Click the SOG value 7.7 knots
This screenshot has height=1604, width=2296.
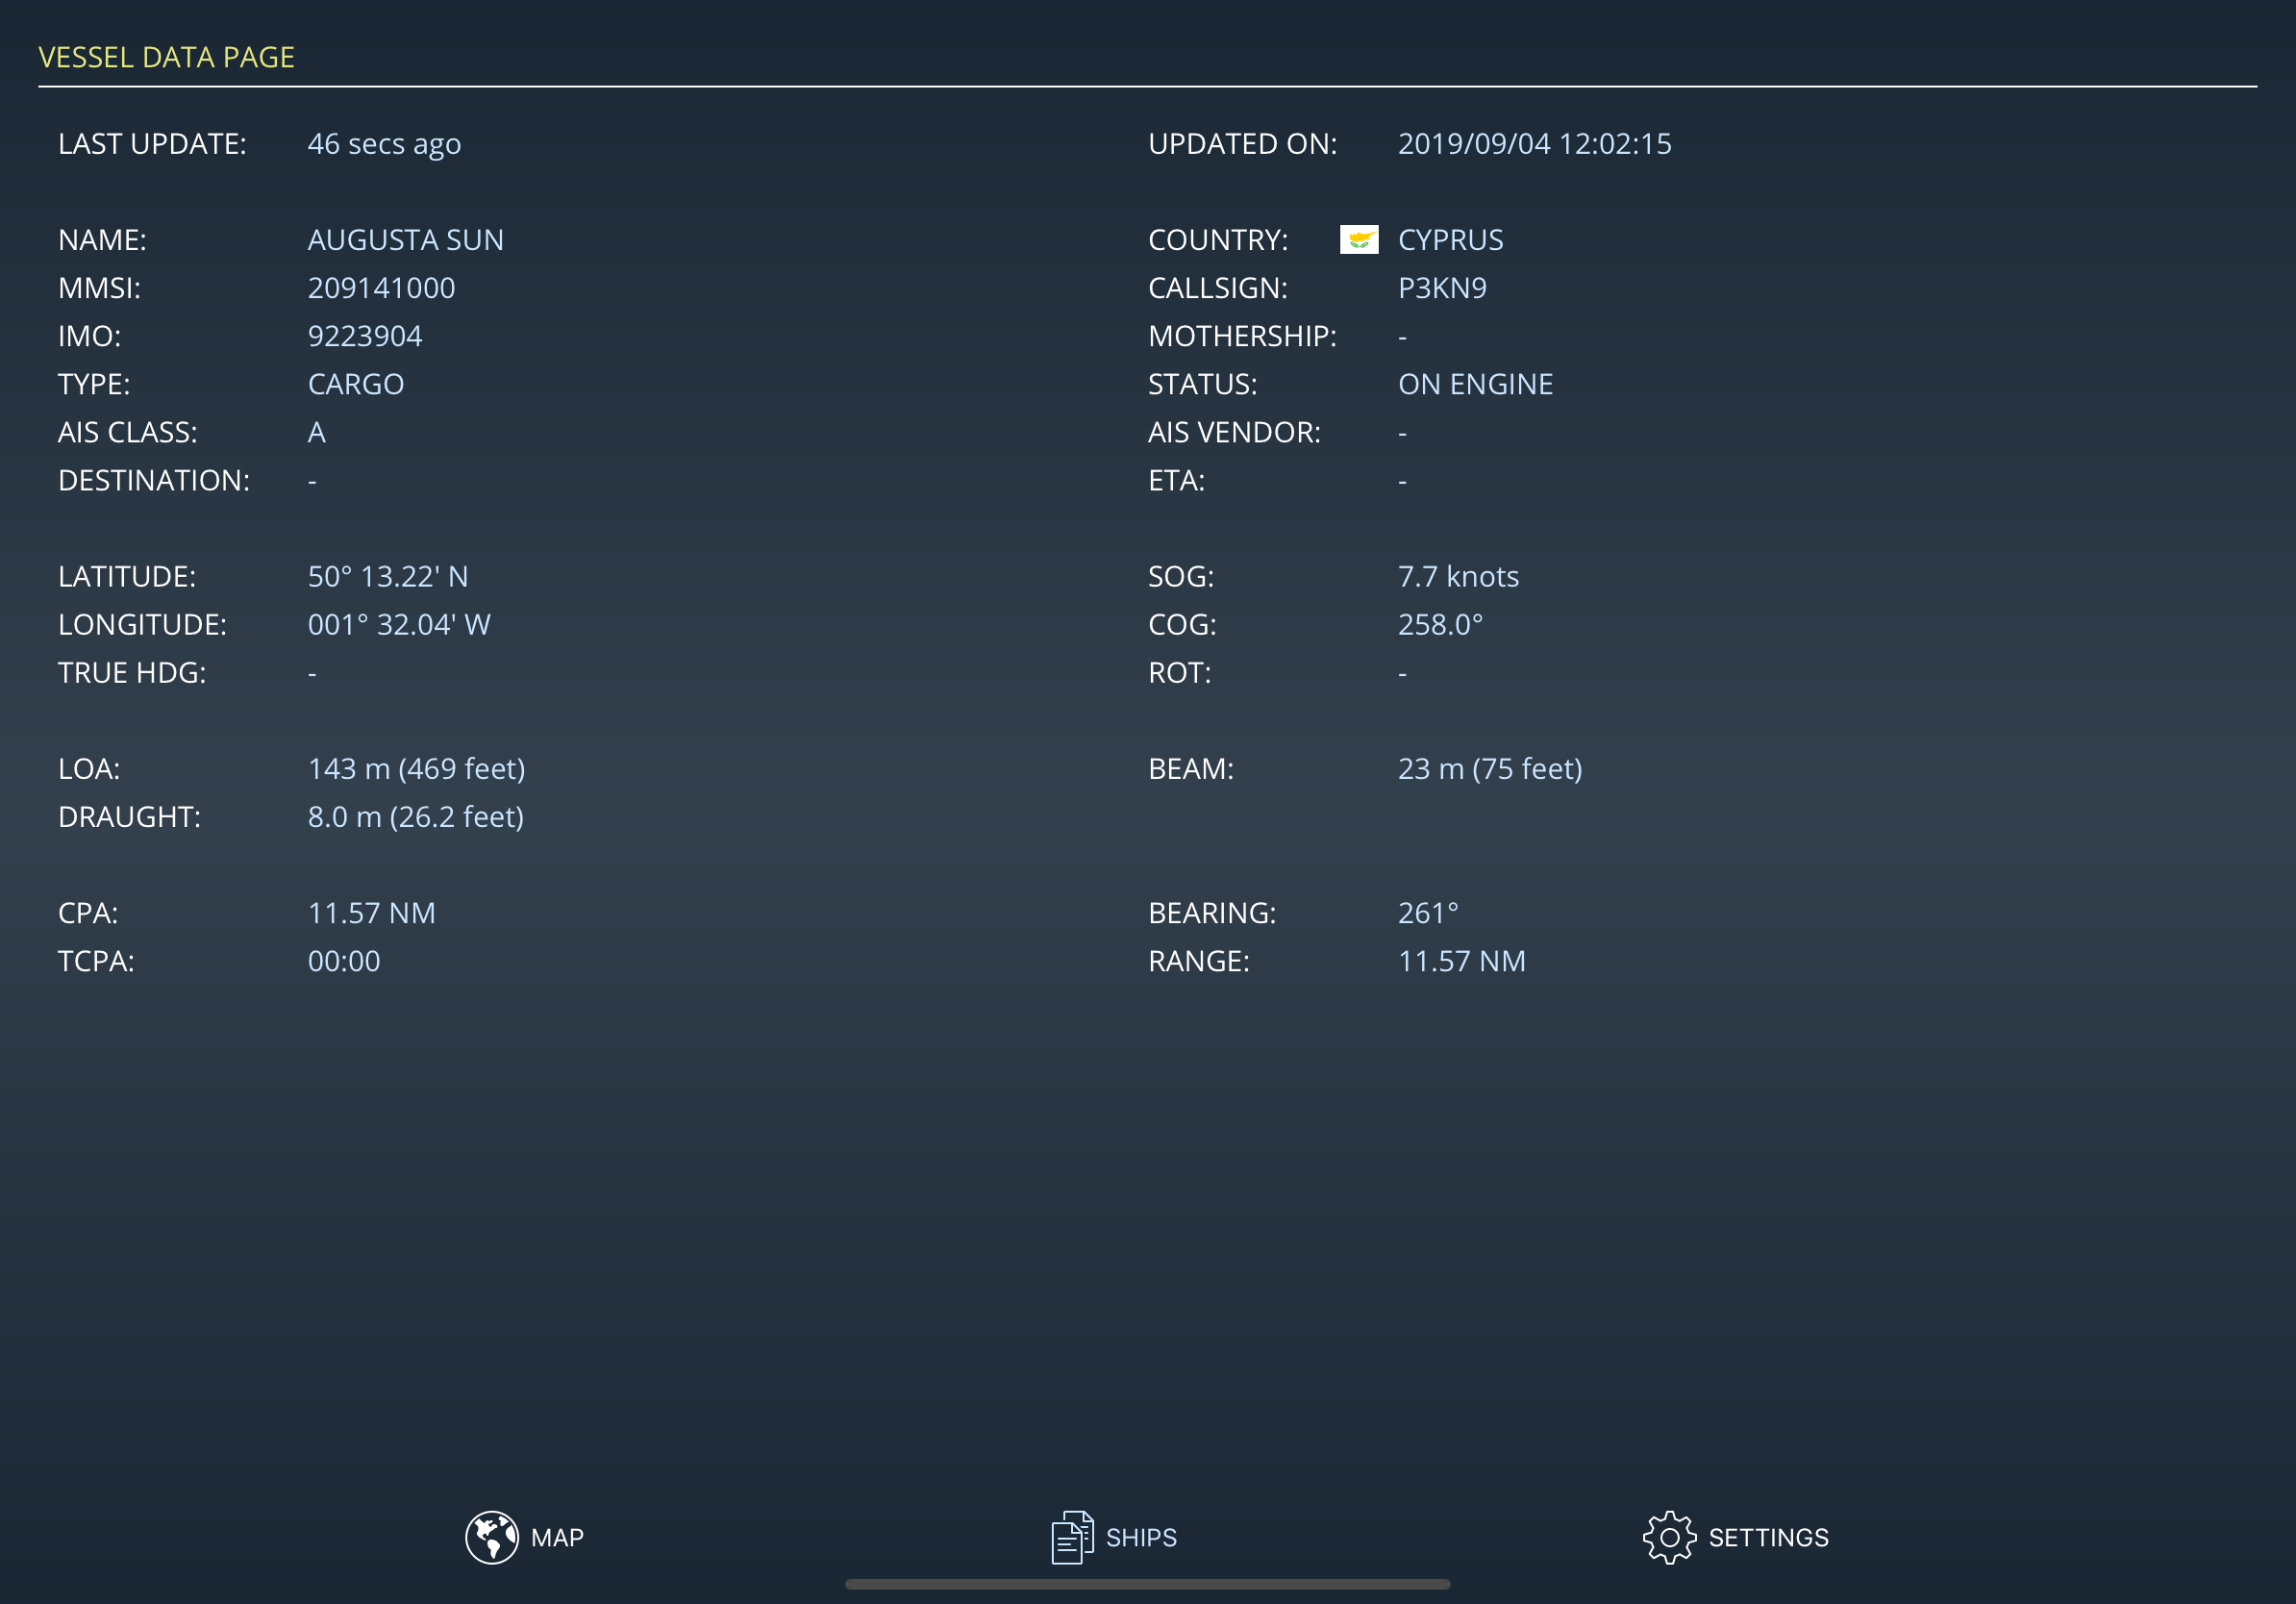click(1458, 577)
